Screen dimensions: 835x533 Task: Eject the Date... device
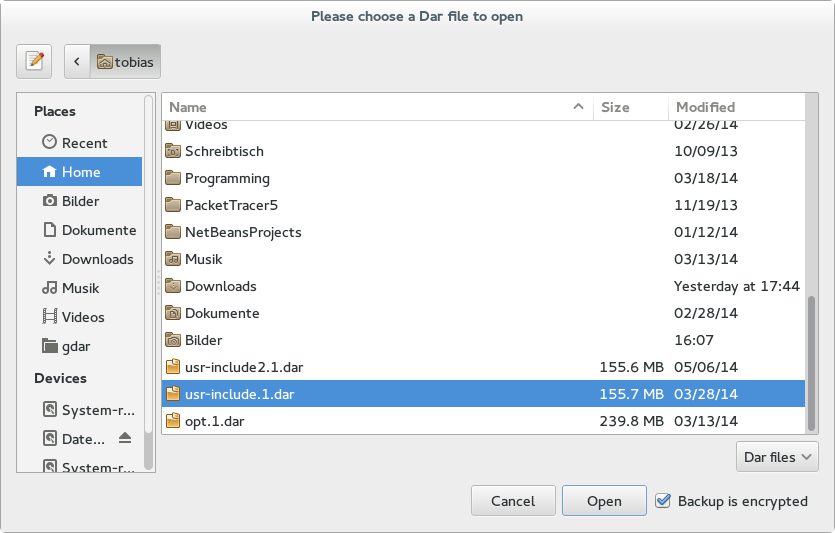point(125,438)
